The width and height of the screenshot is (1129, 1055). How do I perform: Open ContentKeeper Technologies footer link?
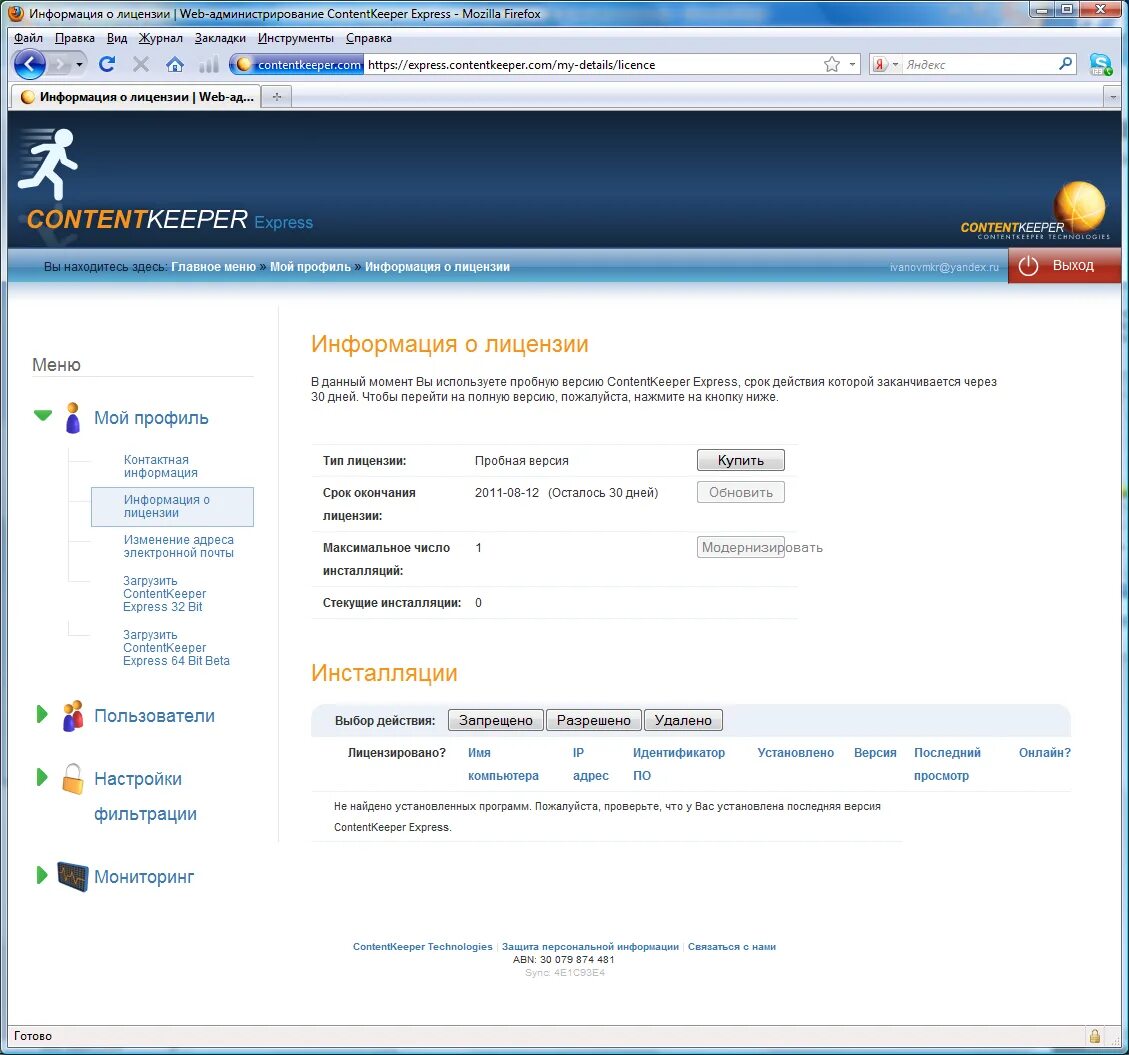click(x=423, y=946)
